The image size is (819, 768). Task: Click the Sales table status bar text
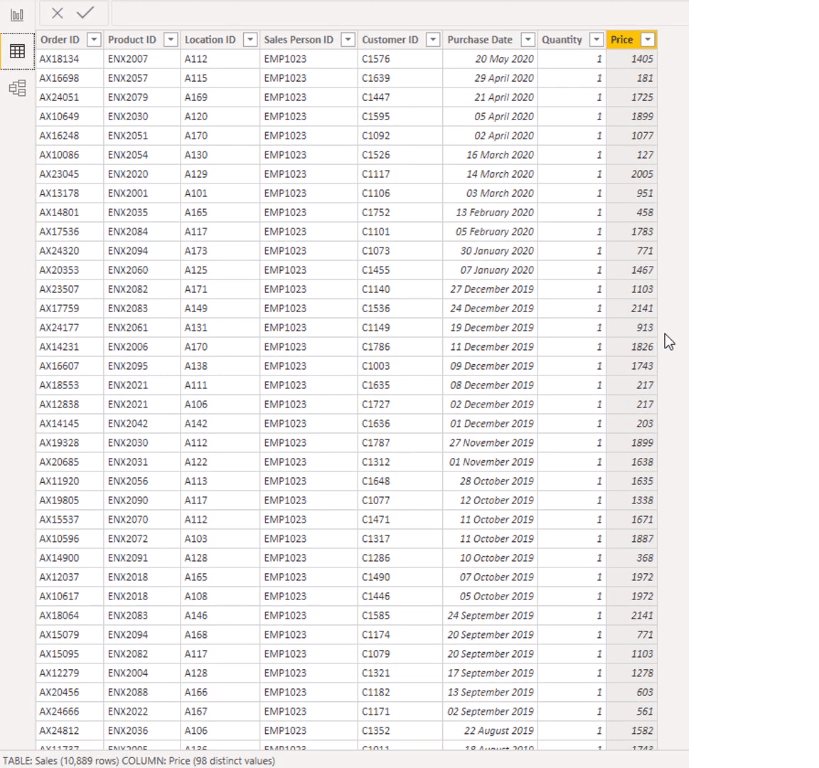(x=139, y=761)
